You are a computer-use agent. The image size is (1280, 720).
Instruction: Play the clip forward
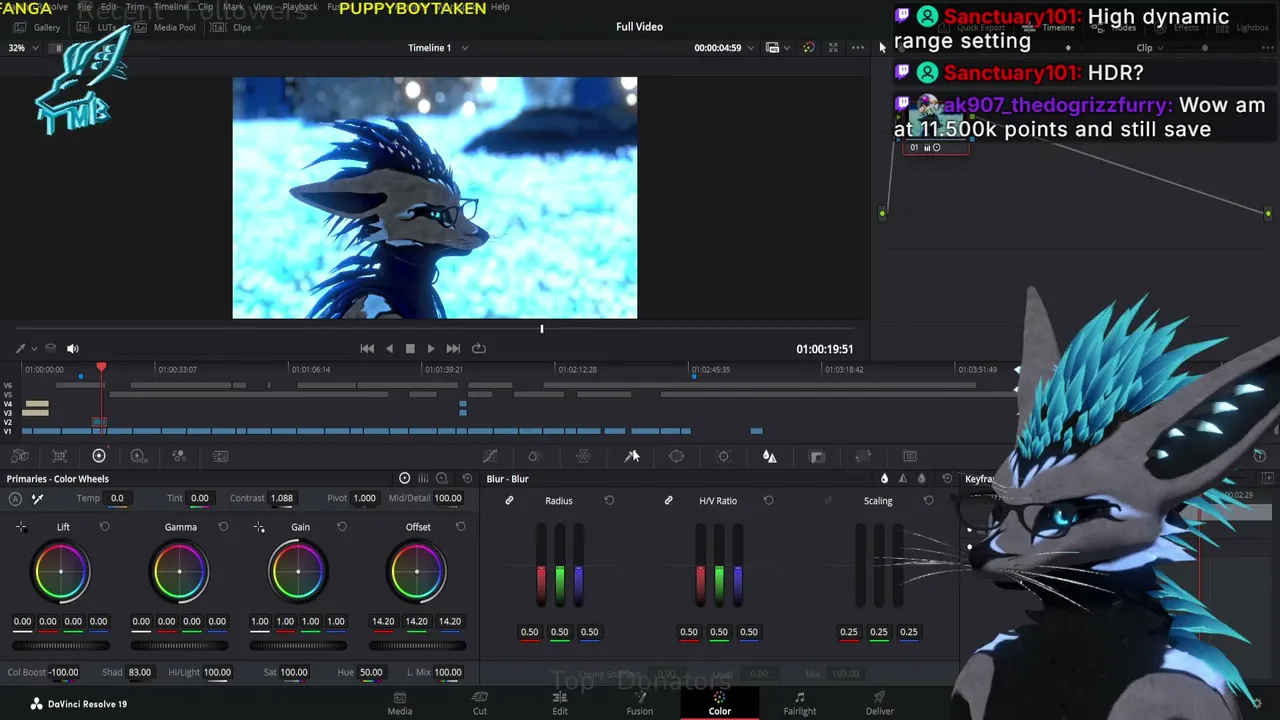431,348
